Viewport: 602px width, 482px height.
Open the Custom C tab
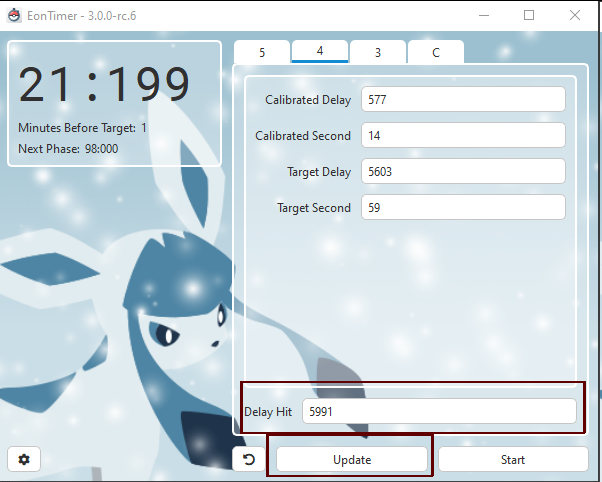(x=436, y=52)
